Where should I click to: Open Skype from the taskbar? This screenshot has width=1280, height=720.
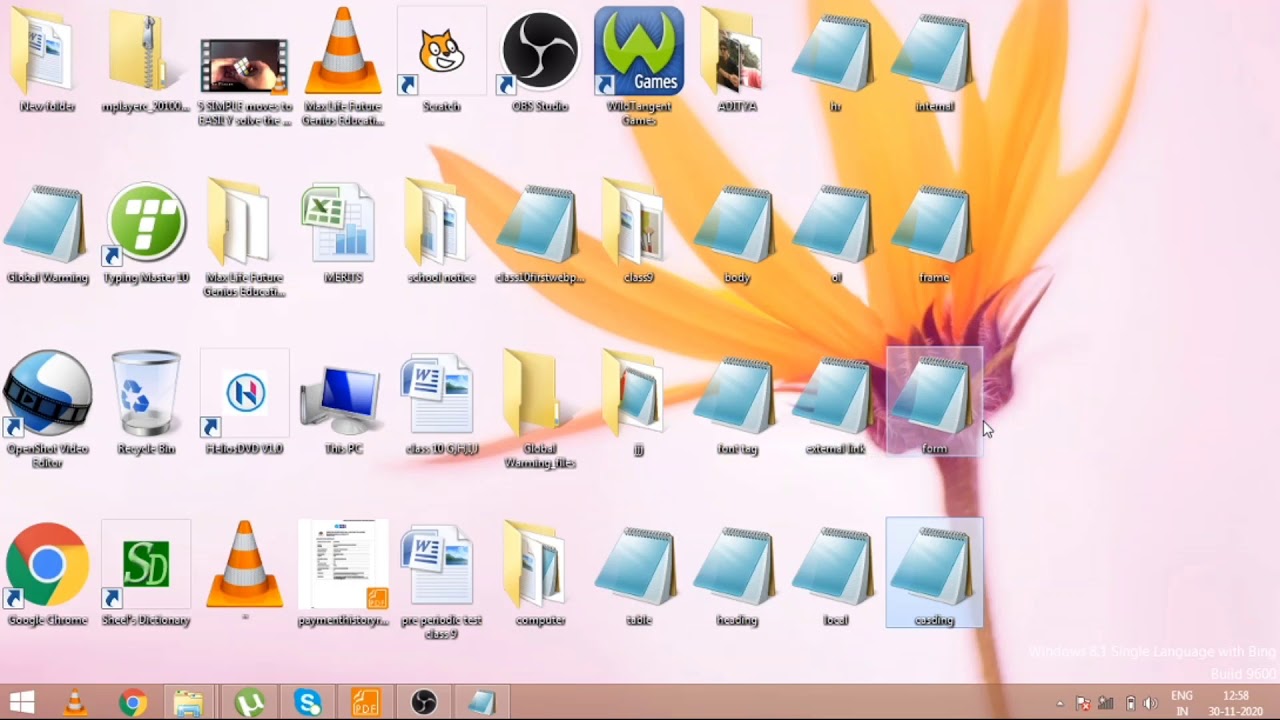pos(307,703)
